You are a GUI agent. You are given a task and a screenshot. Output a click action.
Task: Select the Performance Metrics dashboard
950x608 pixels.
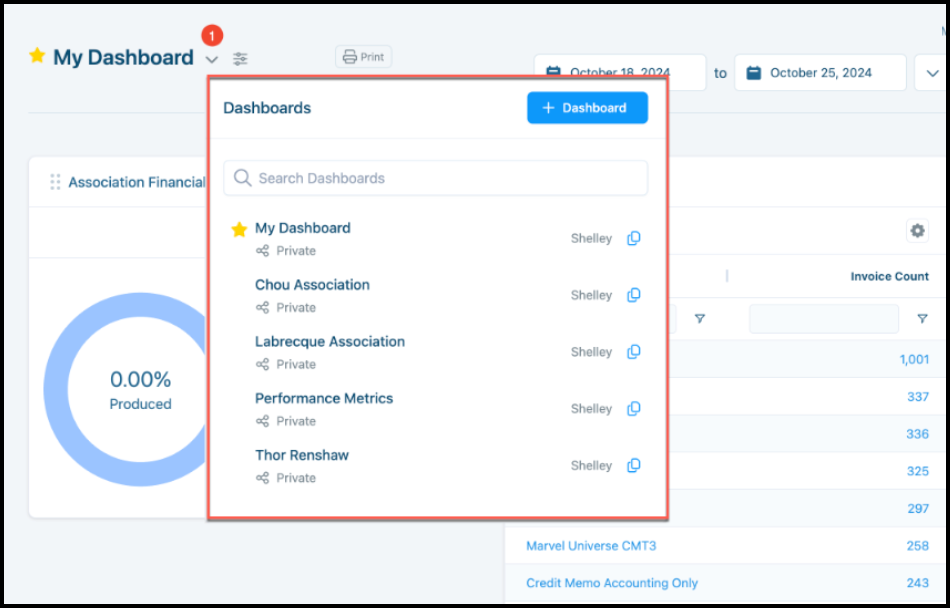coord(324,398)
